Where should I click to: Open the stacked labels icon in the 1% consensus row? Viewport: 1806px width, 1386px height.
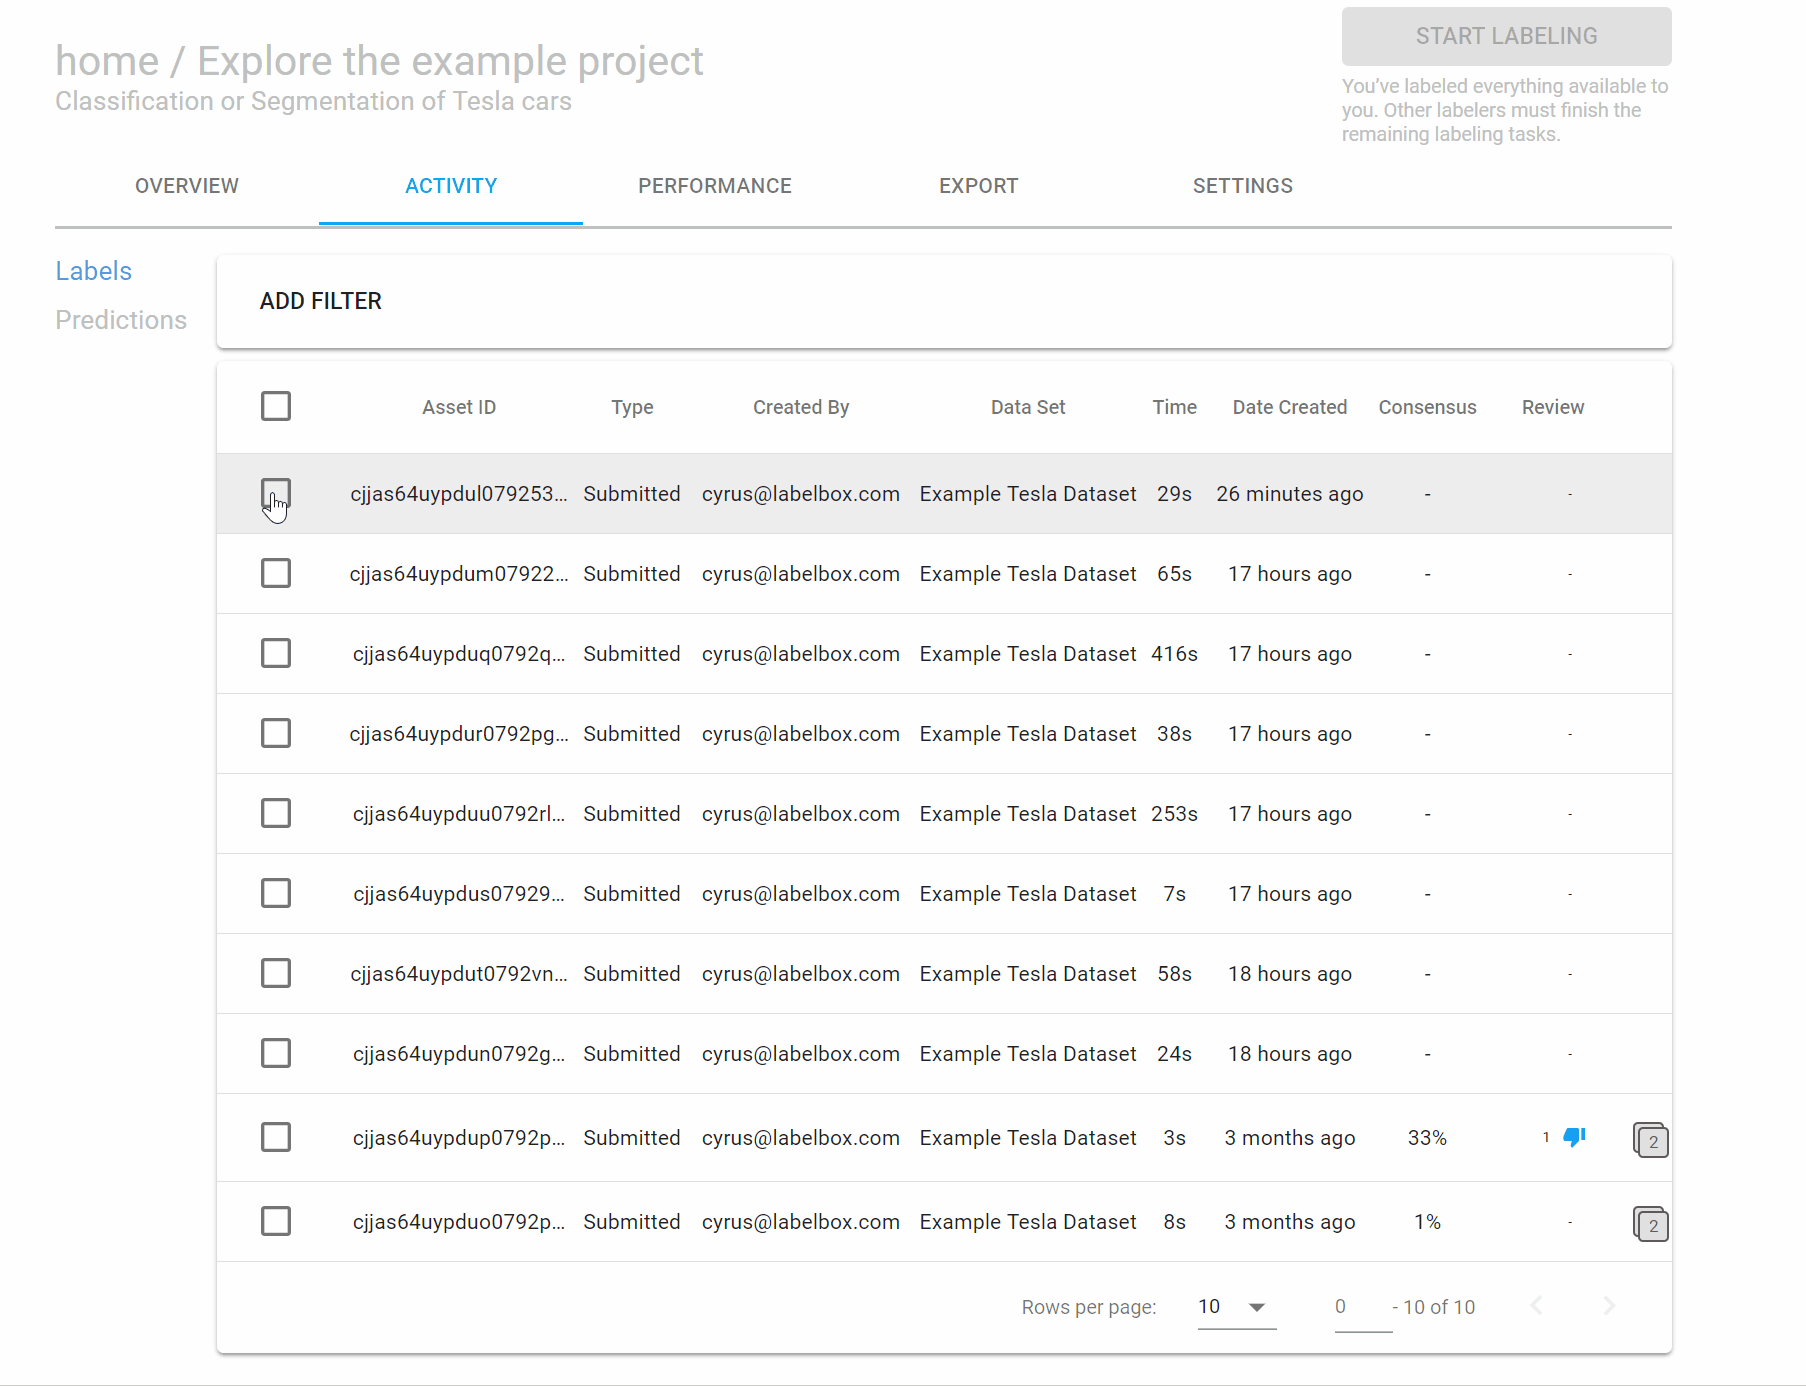pos(1650,1223)
